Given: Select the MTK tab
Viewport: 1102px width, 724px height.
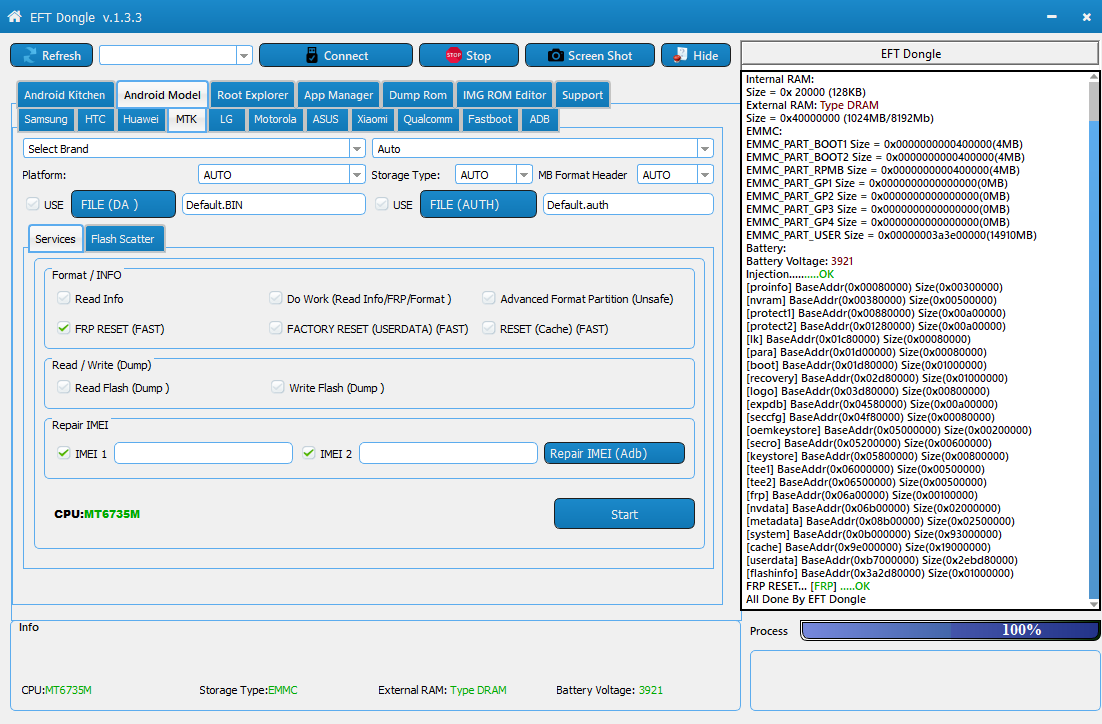Looking at the screenshot, I should point(186,119).
